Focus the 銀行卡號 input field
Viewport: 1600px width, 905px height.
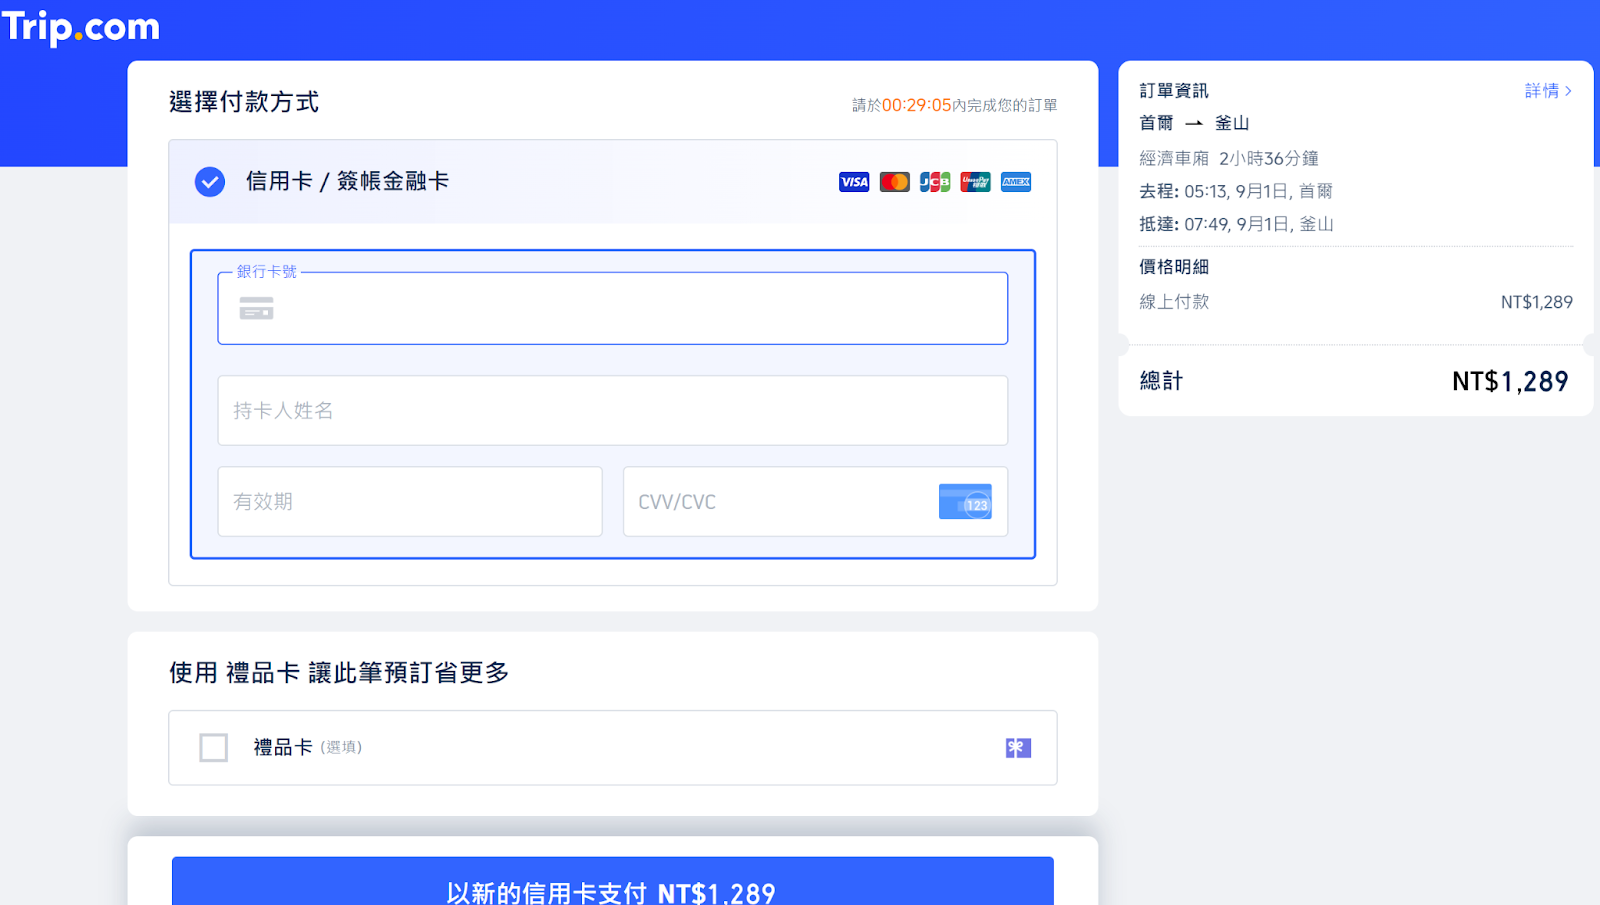613,308
